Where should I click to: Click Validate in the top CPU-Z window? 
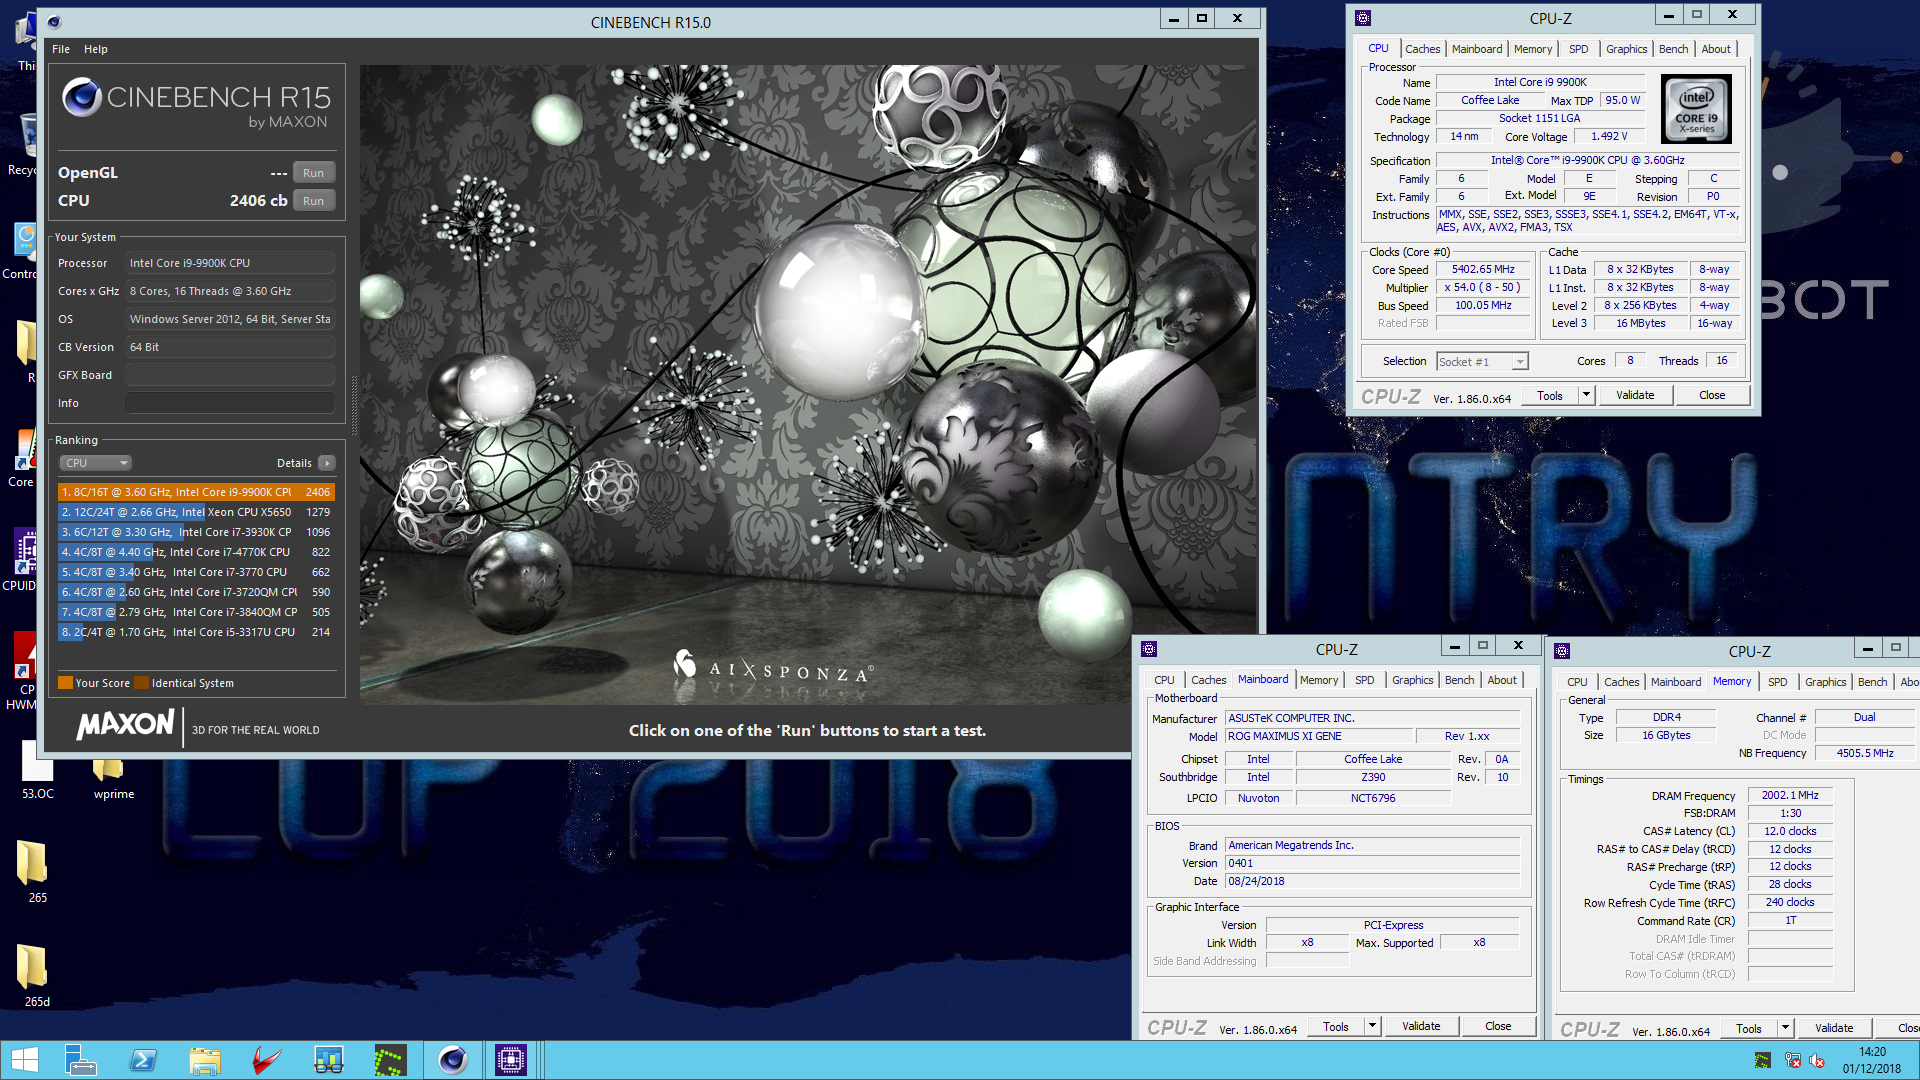click(x=1635, y=395)
